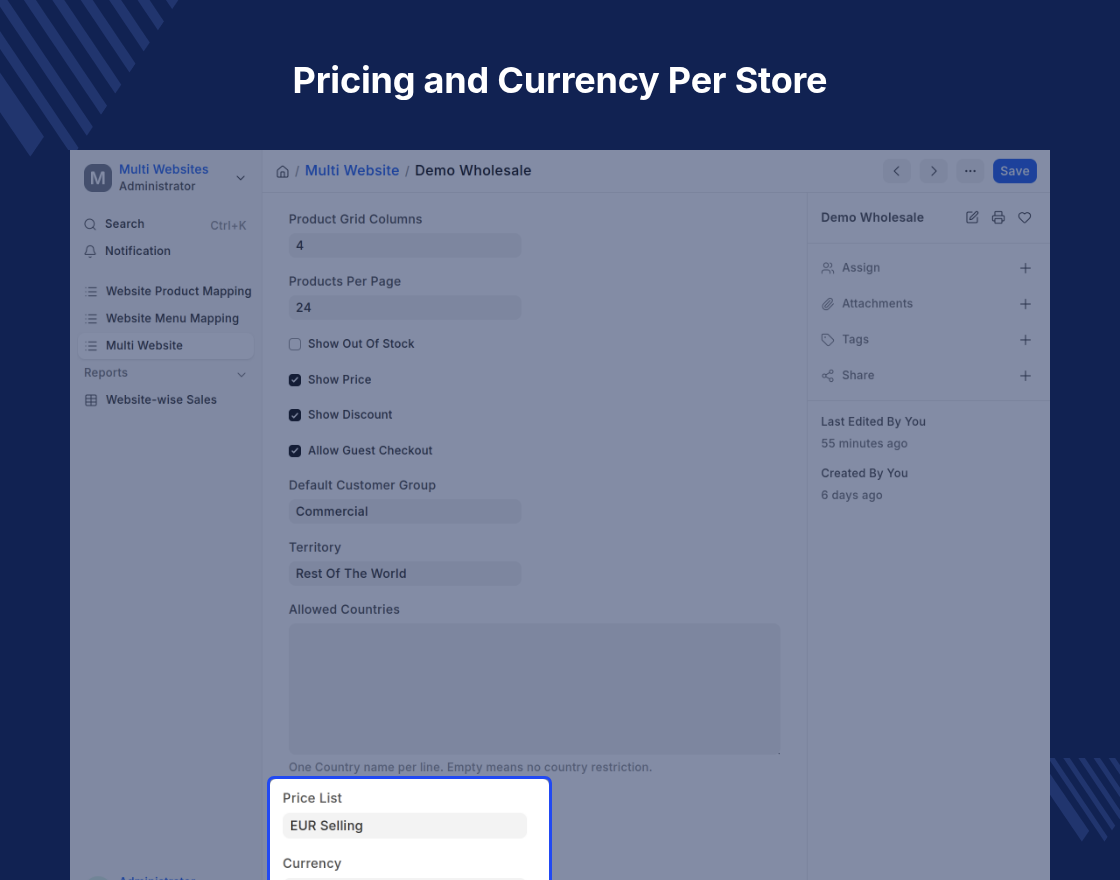Click 'Demo Wholesale' breadcrumb text
Image resolution: width=1120 pixels, height=880 pixels.
(473, 171)
